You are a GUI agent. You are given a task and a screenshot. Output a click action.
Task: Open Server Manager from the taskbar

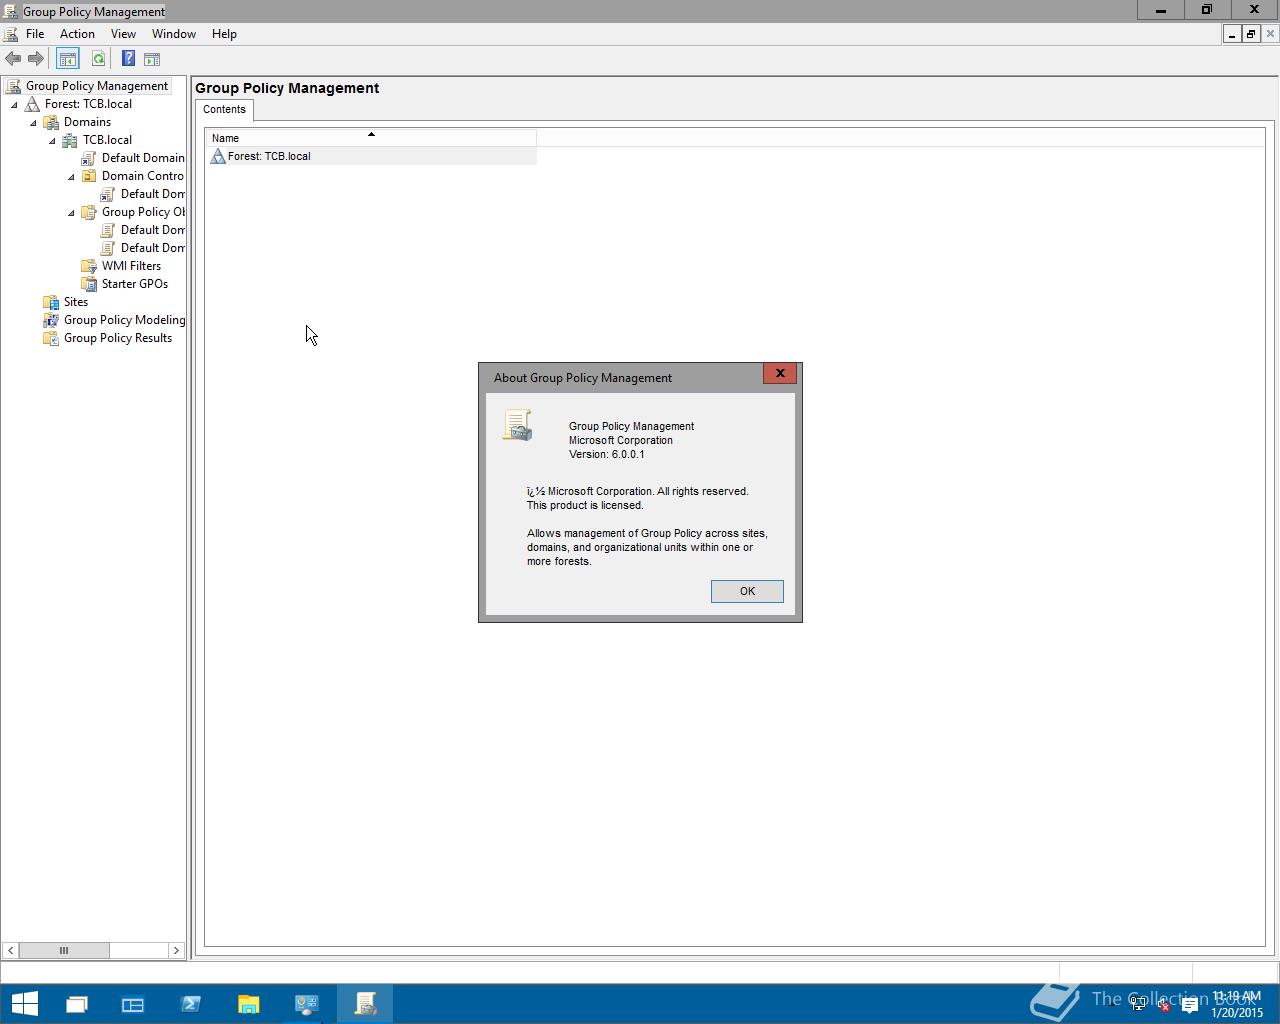click(133, 1003)
